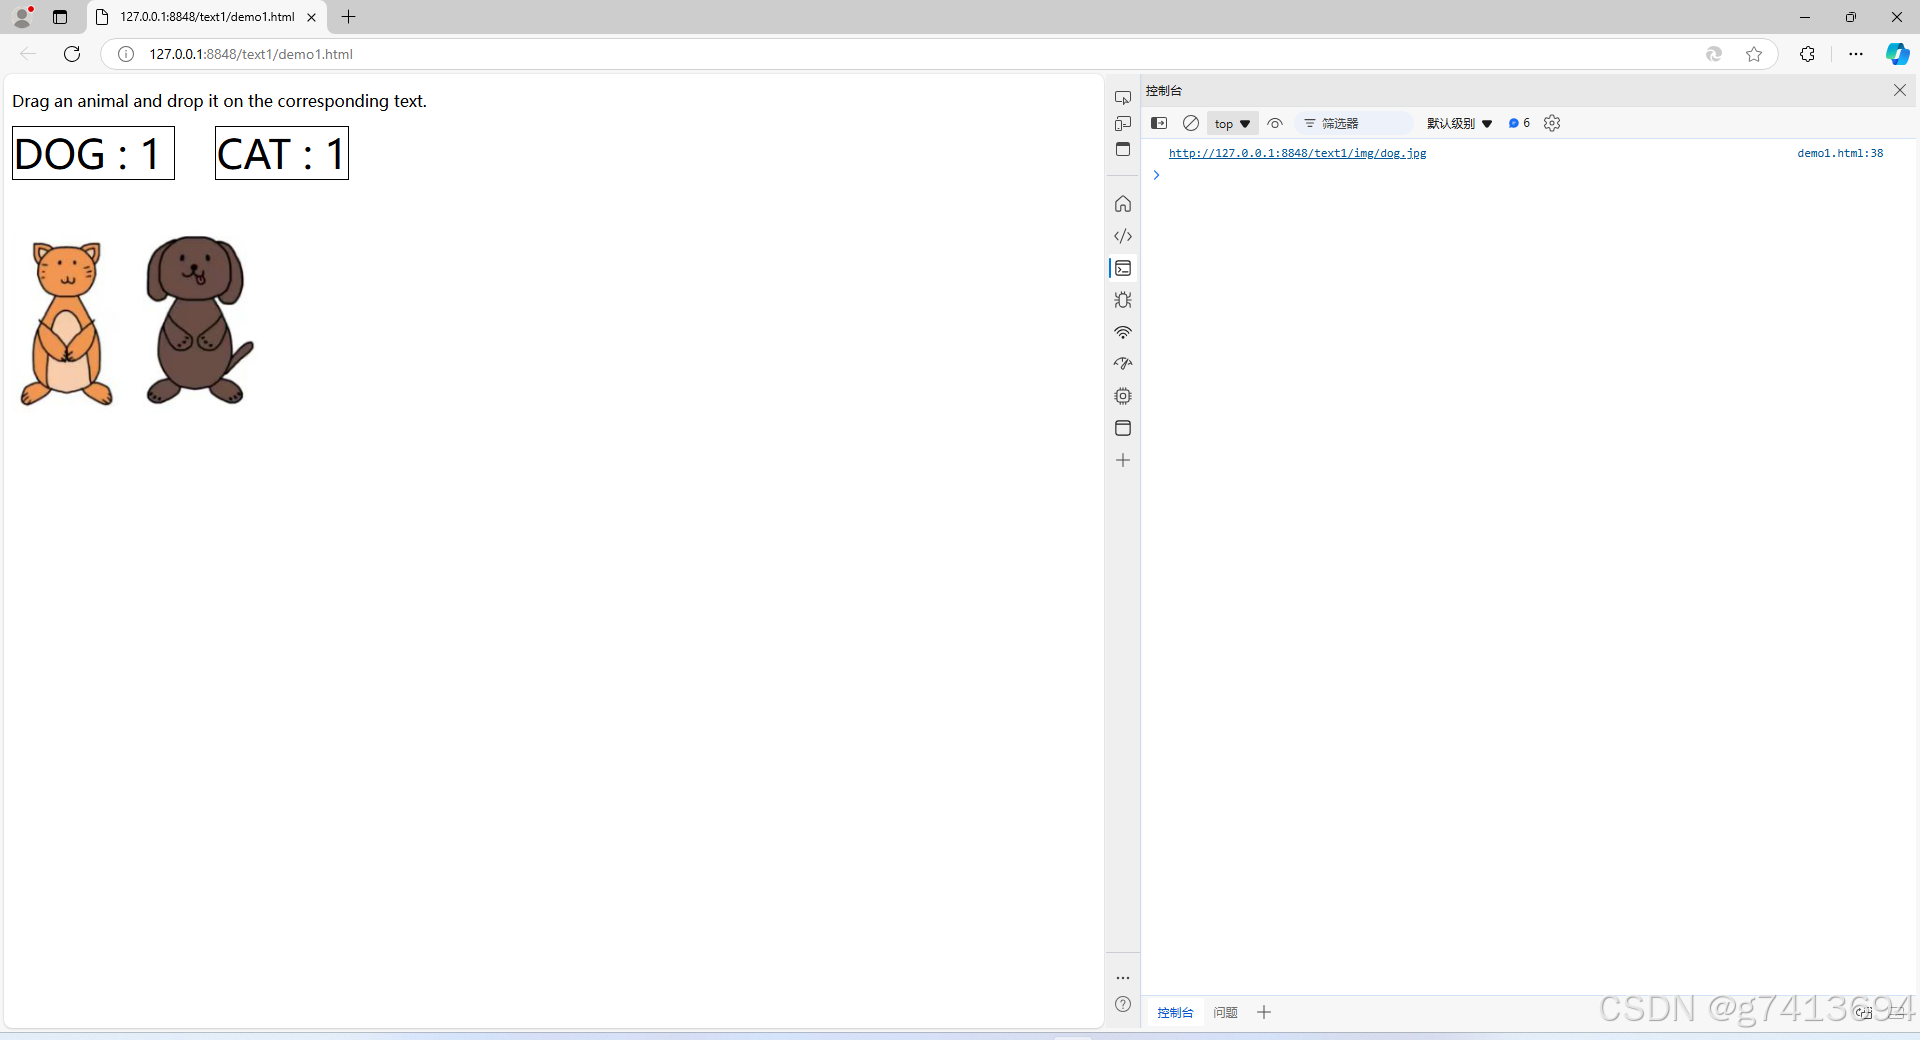
Task: Open the Network wifi icon panel
Action: [1123, 332]
